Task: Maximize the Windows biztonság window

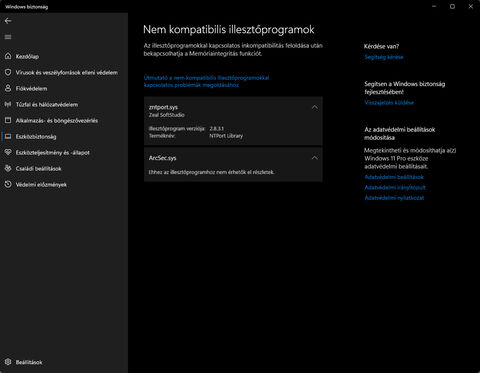Action: coord(452,6)
